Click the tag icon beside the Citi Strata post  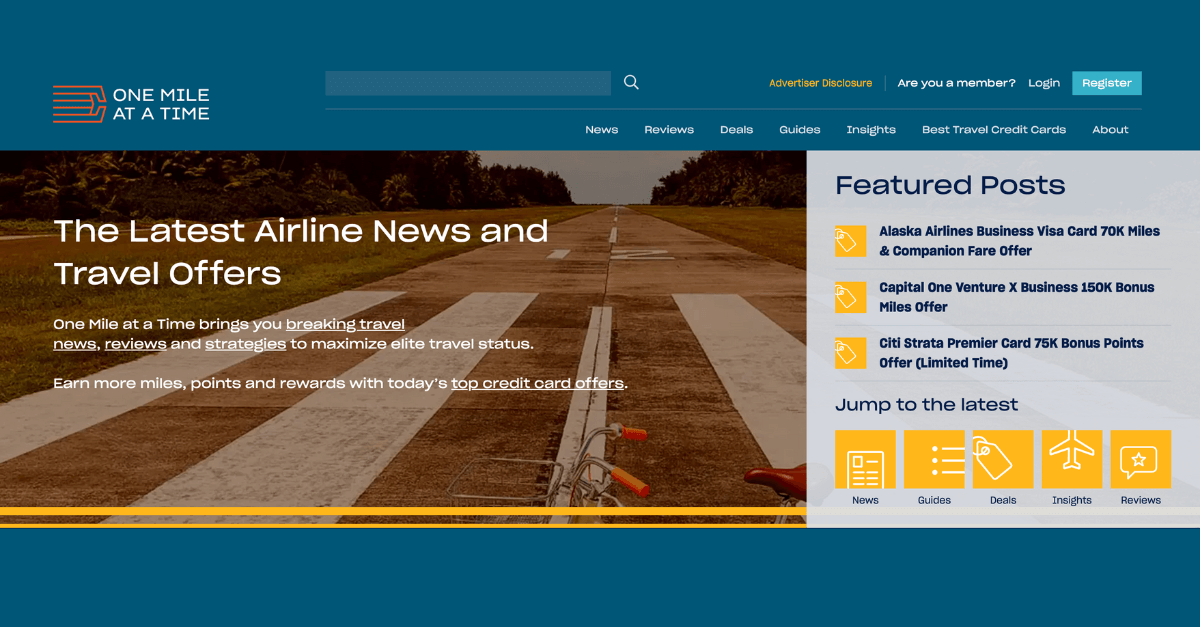[x=850, y=353]
